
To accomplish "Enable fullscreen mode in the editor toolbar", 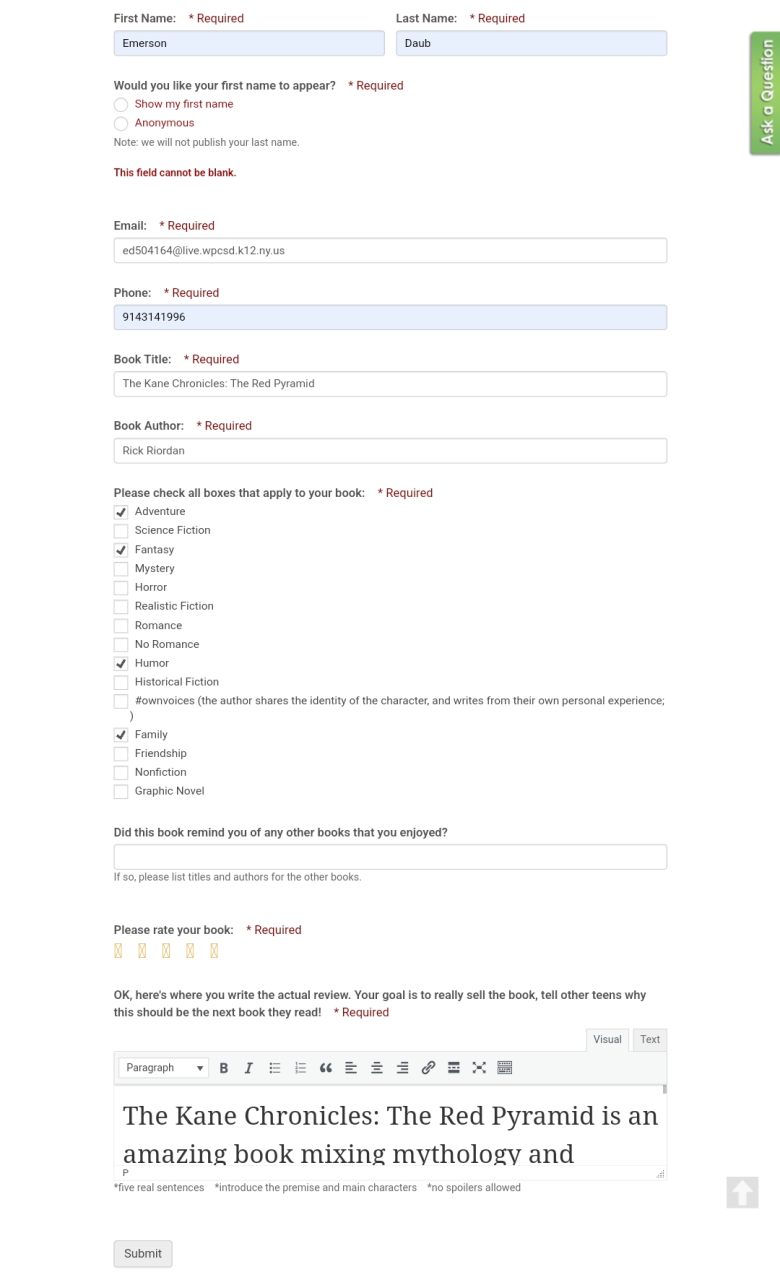I will click(x=479, y=1068).
